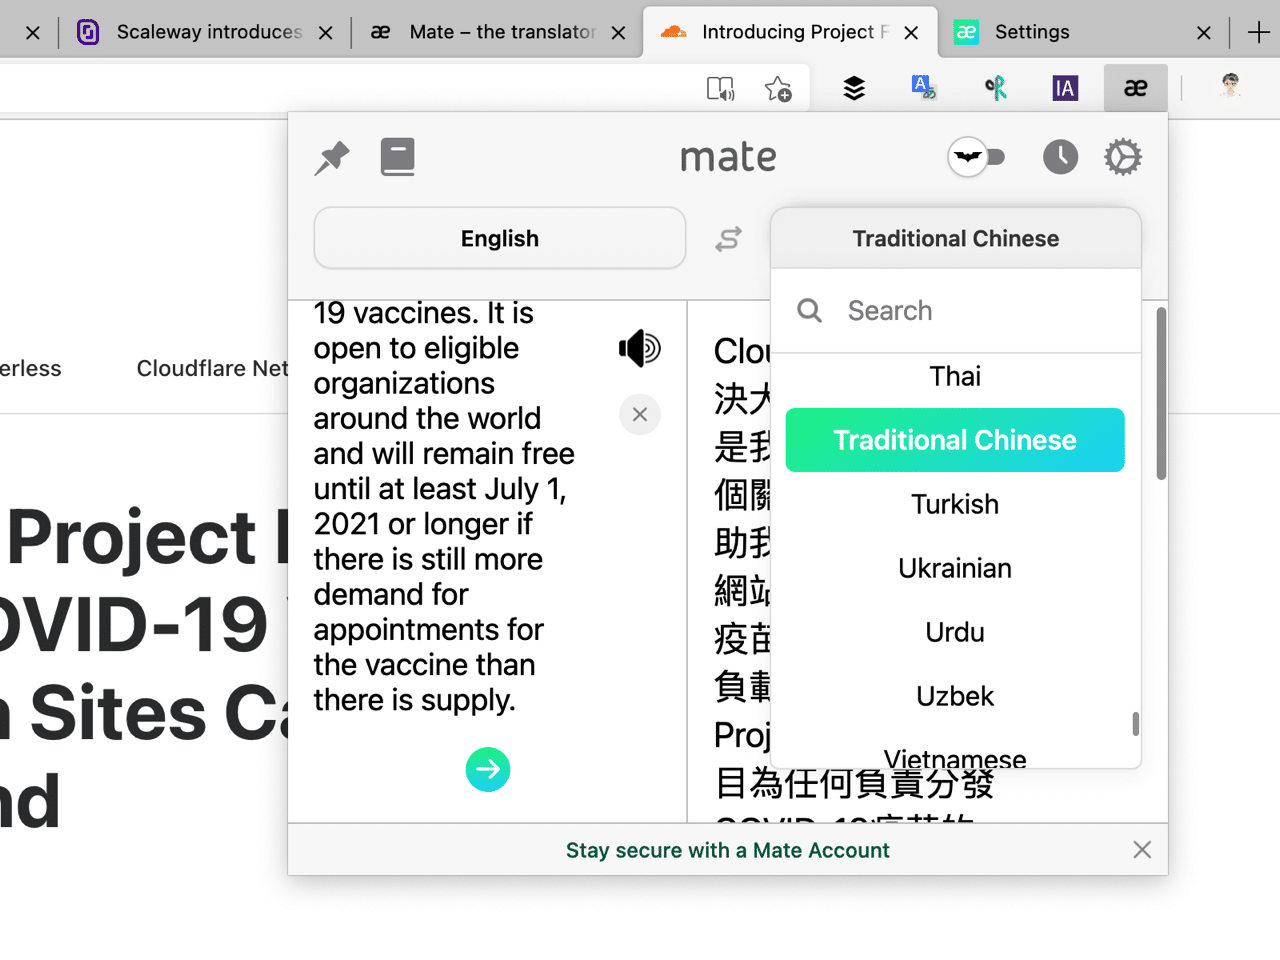Click the source text in English pane
The image size is (1280, 960).
444,507
